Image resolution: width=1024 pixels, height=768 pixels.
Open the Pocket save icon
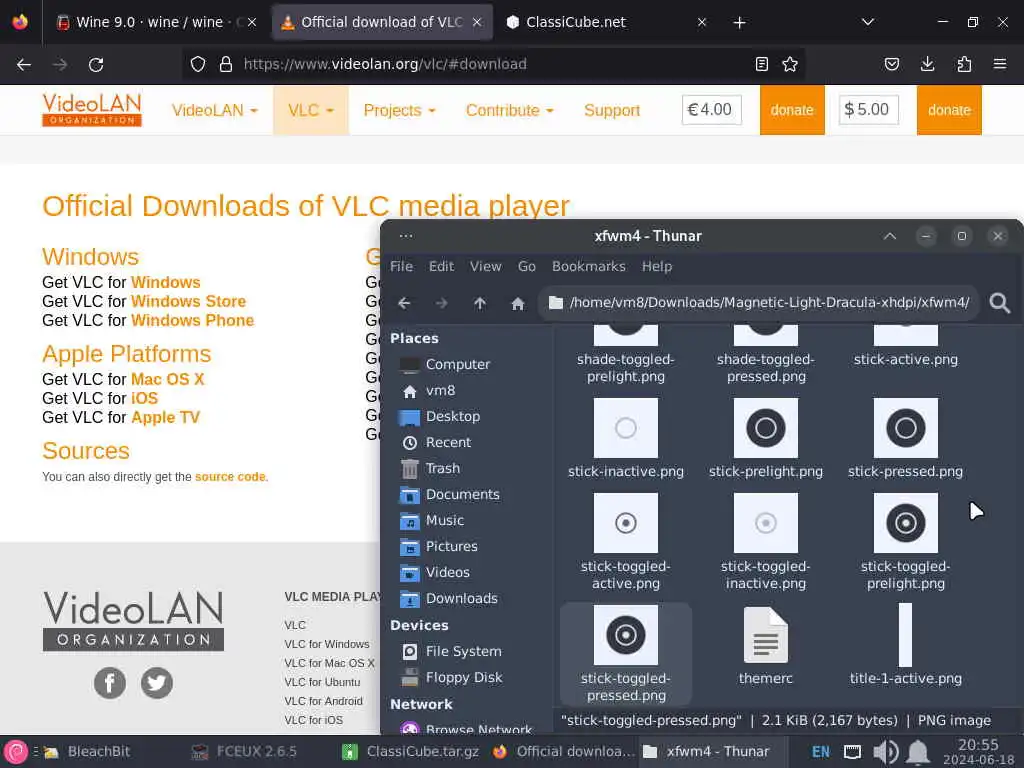[891, 64]
